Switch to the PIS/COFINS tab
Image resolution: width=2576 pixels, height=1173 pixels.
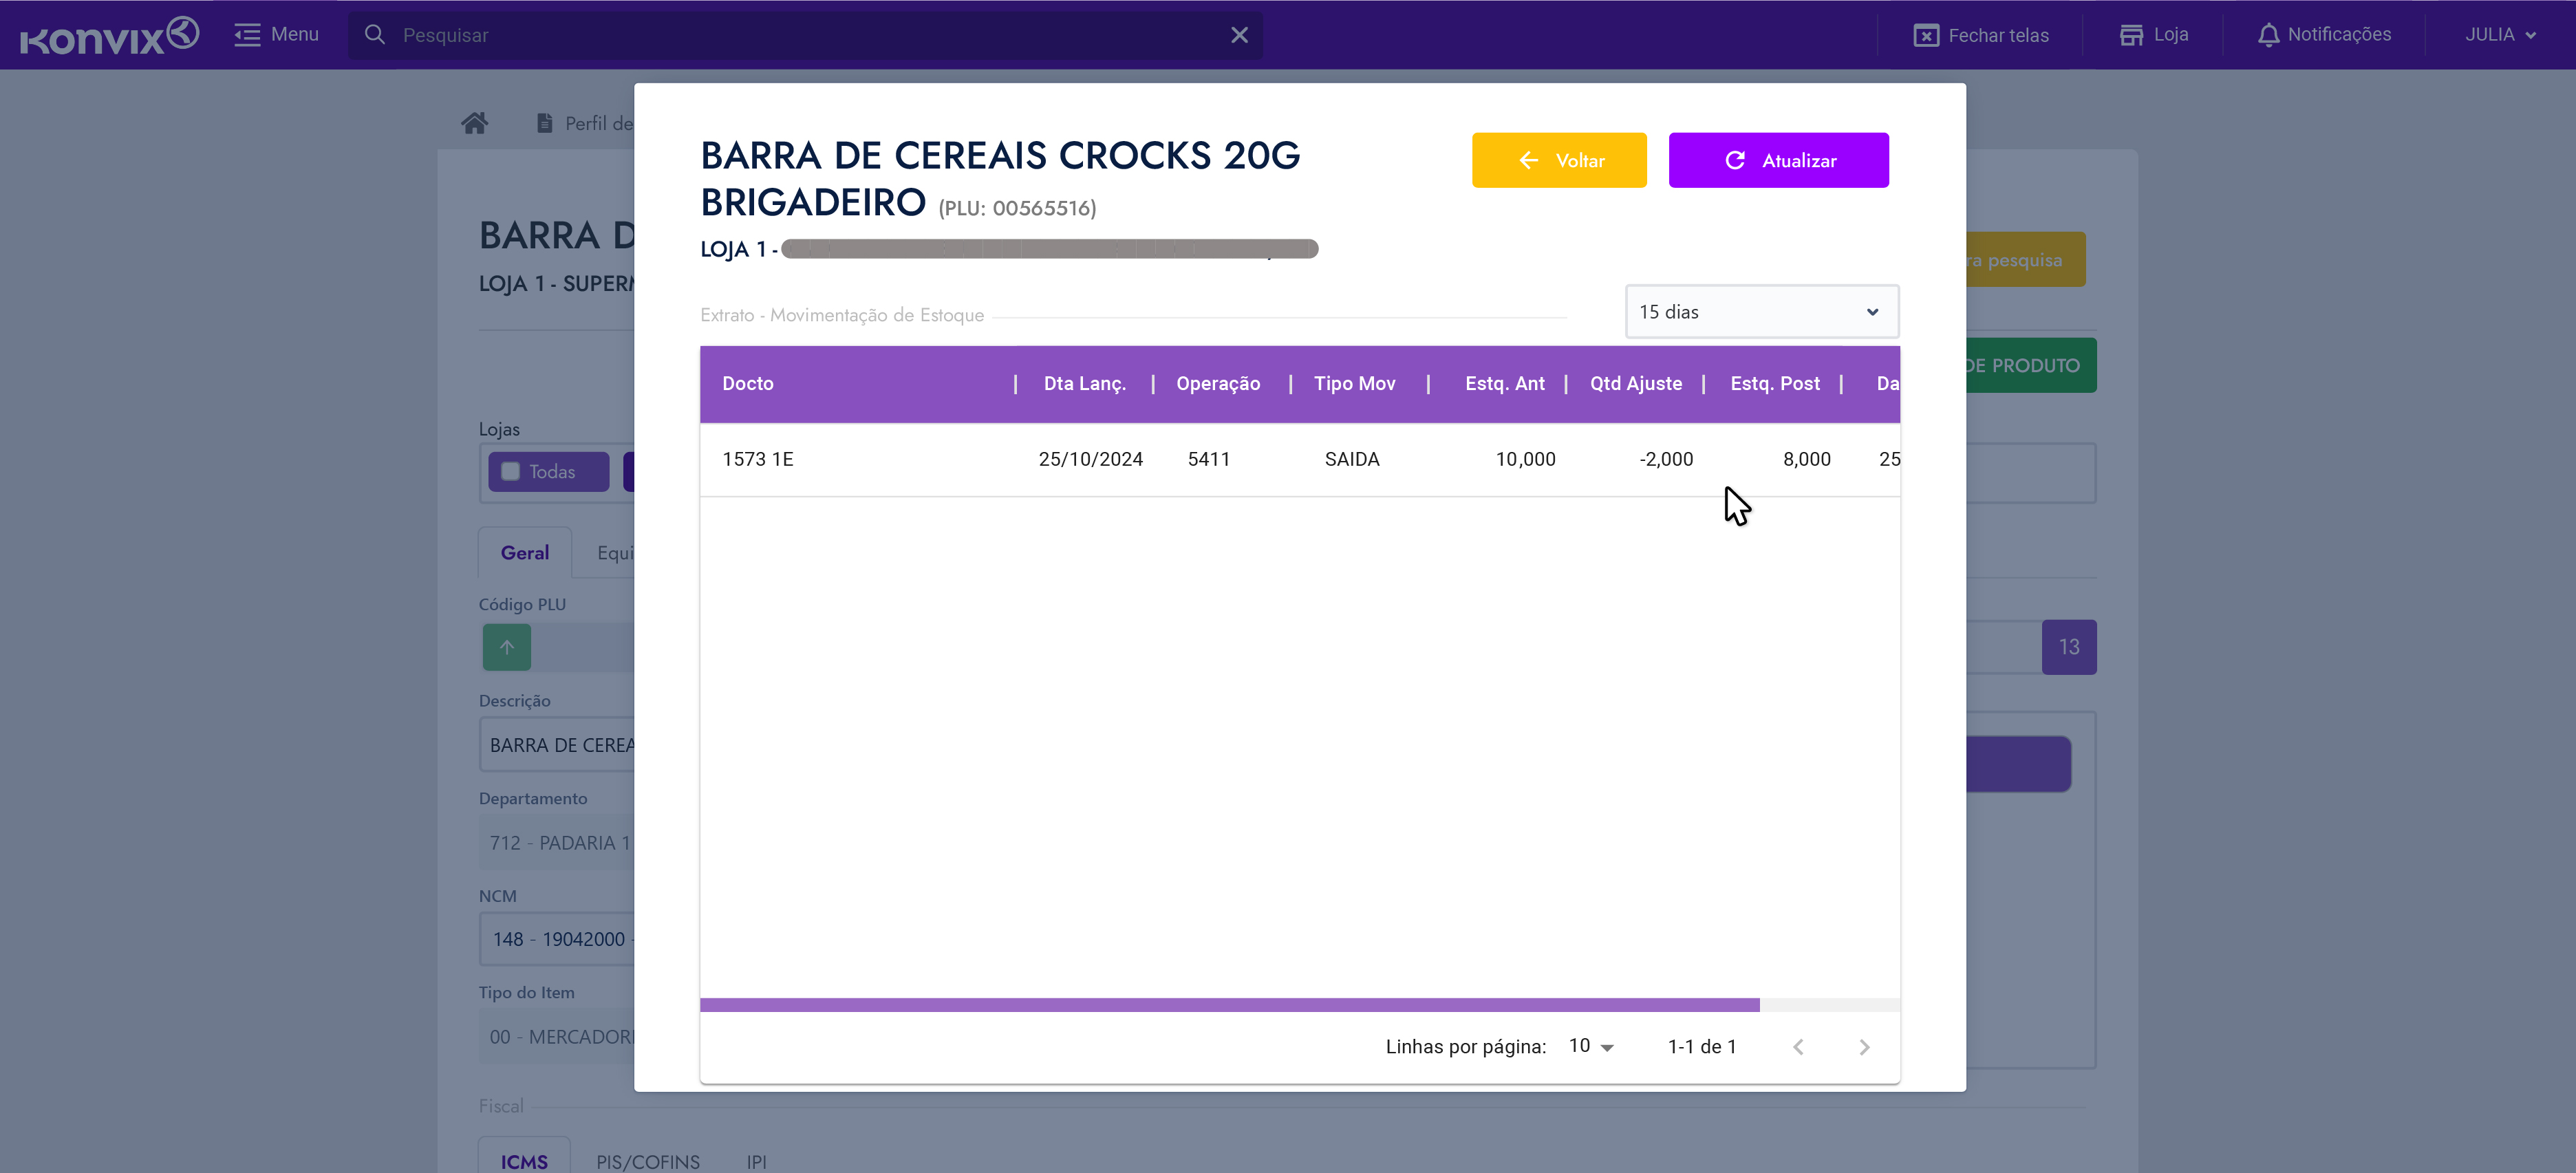click(x=648, y=1161)
